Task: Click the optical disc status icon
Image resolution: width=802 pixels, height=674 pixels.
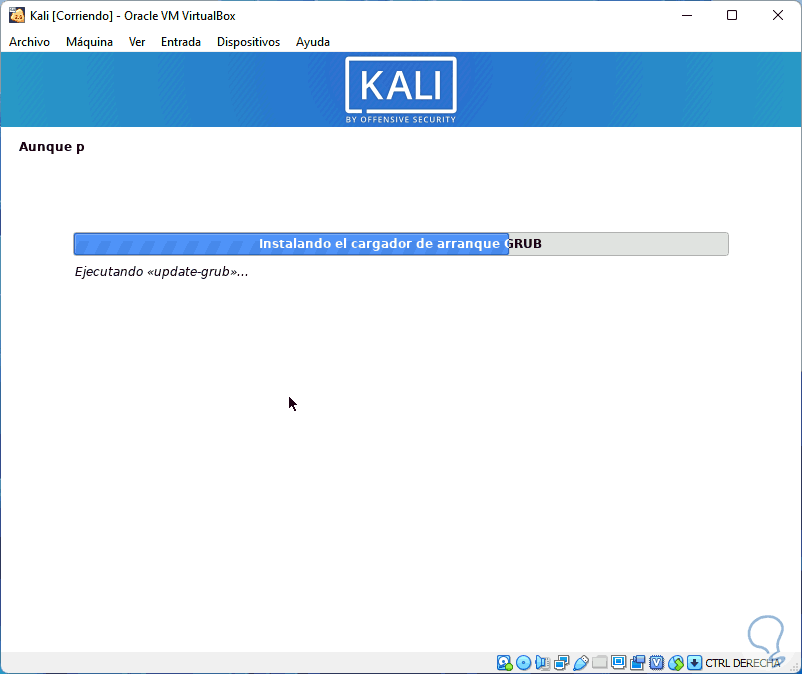Action: pos(523,663)
